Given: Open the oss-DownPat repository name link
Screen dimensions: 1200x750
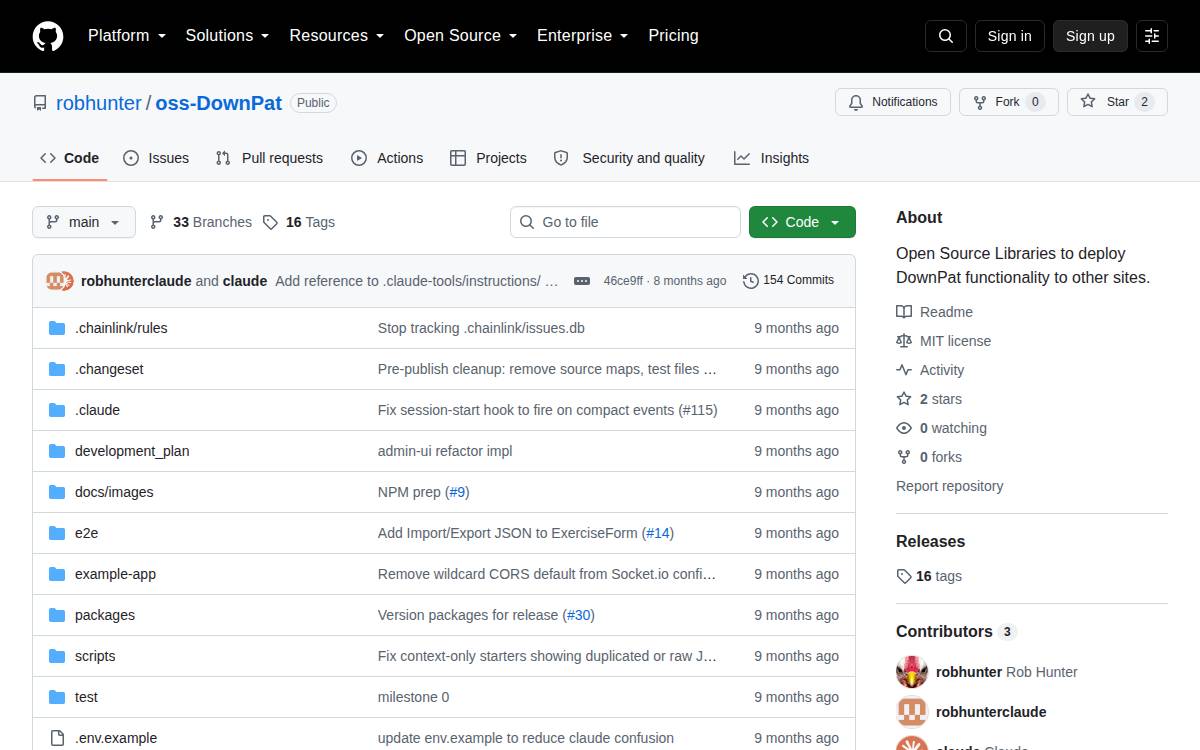Looking at the screenshot, I should point(219,103).
